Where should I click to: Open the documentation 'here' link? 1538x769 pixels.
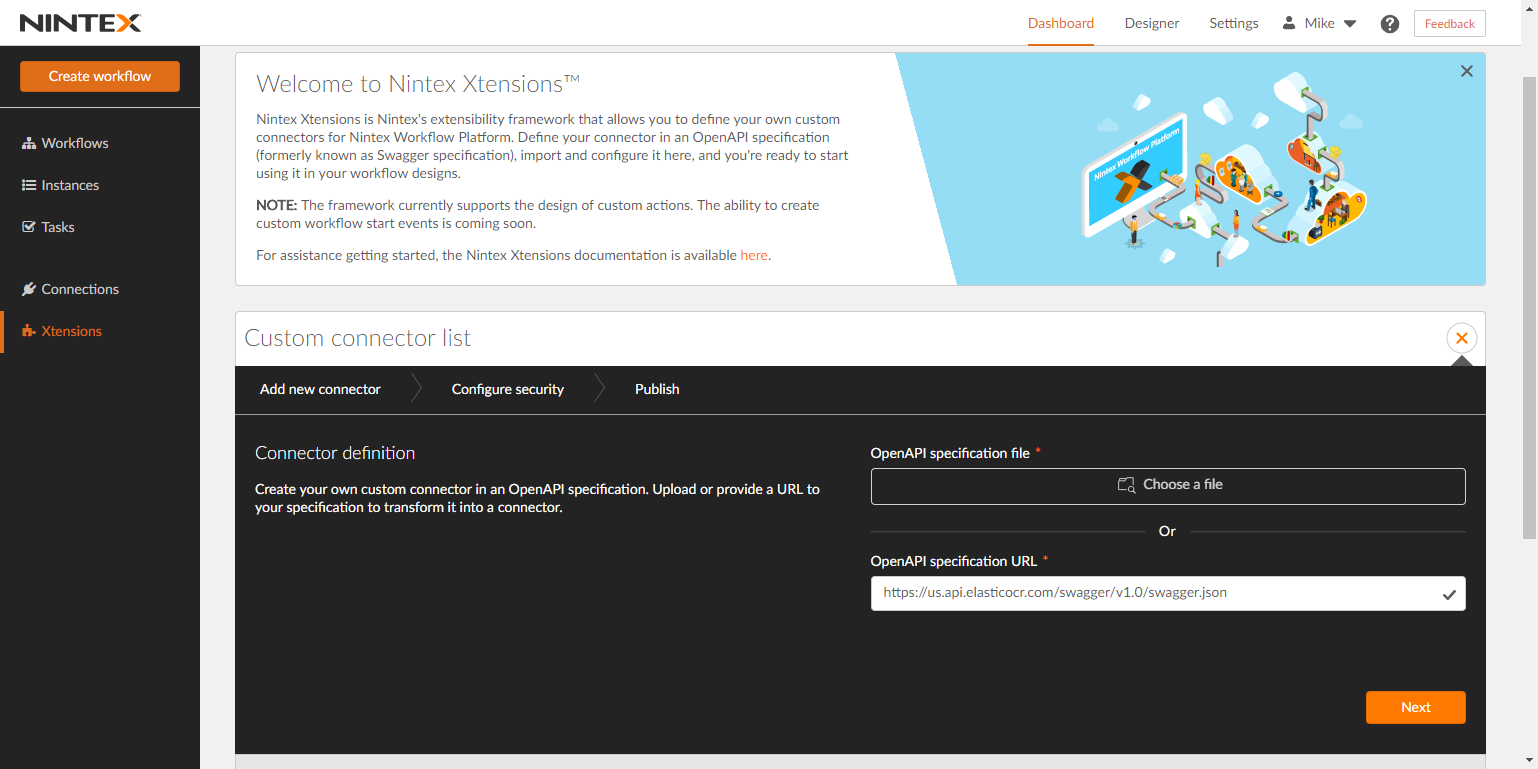(754, 255)
